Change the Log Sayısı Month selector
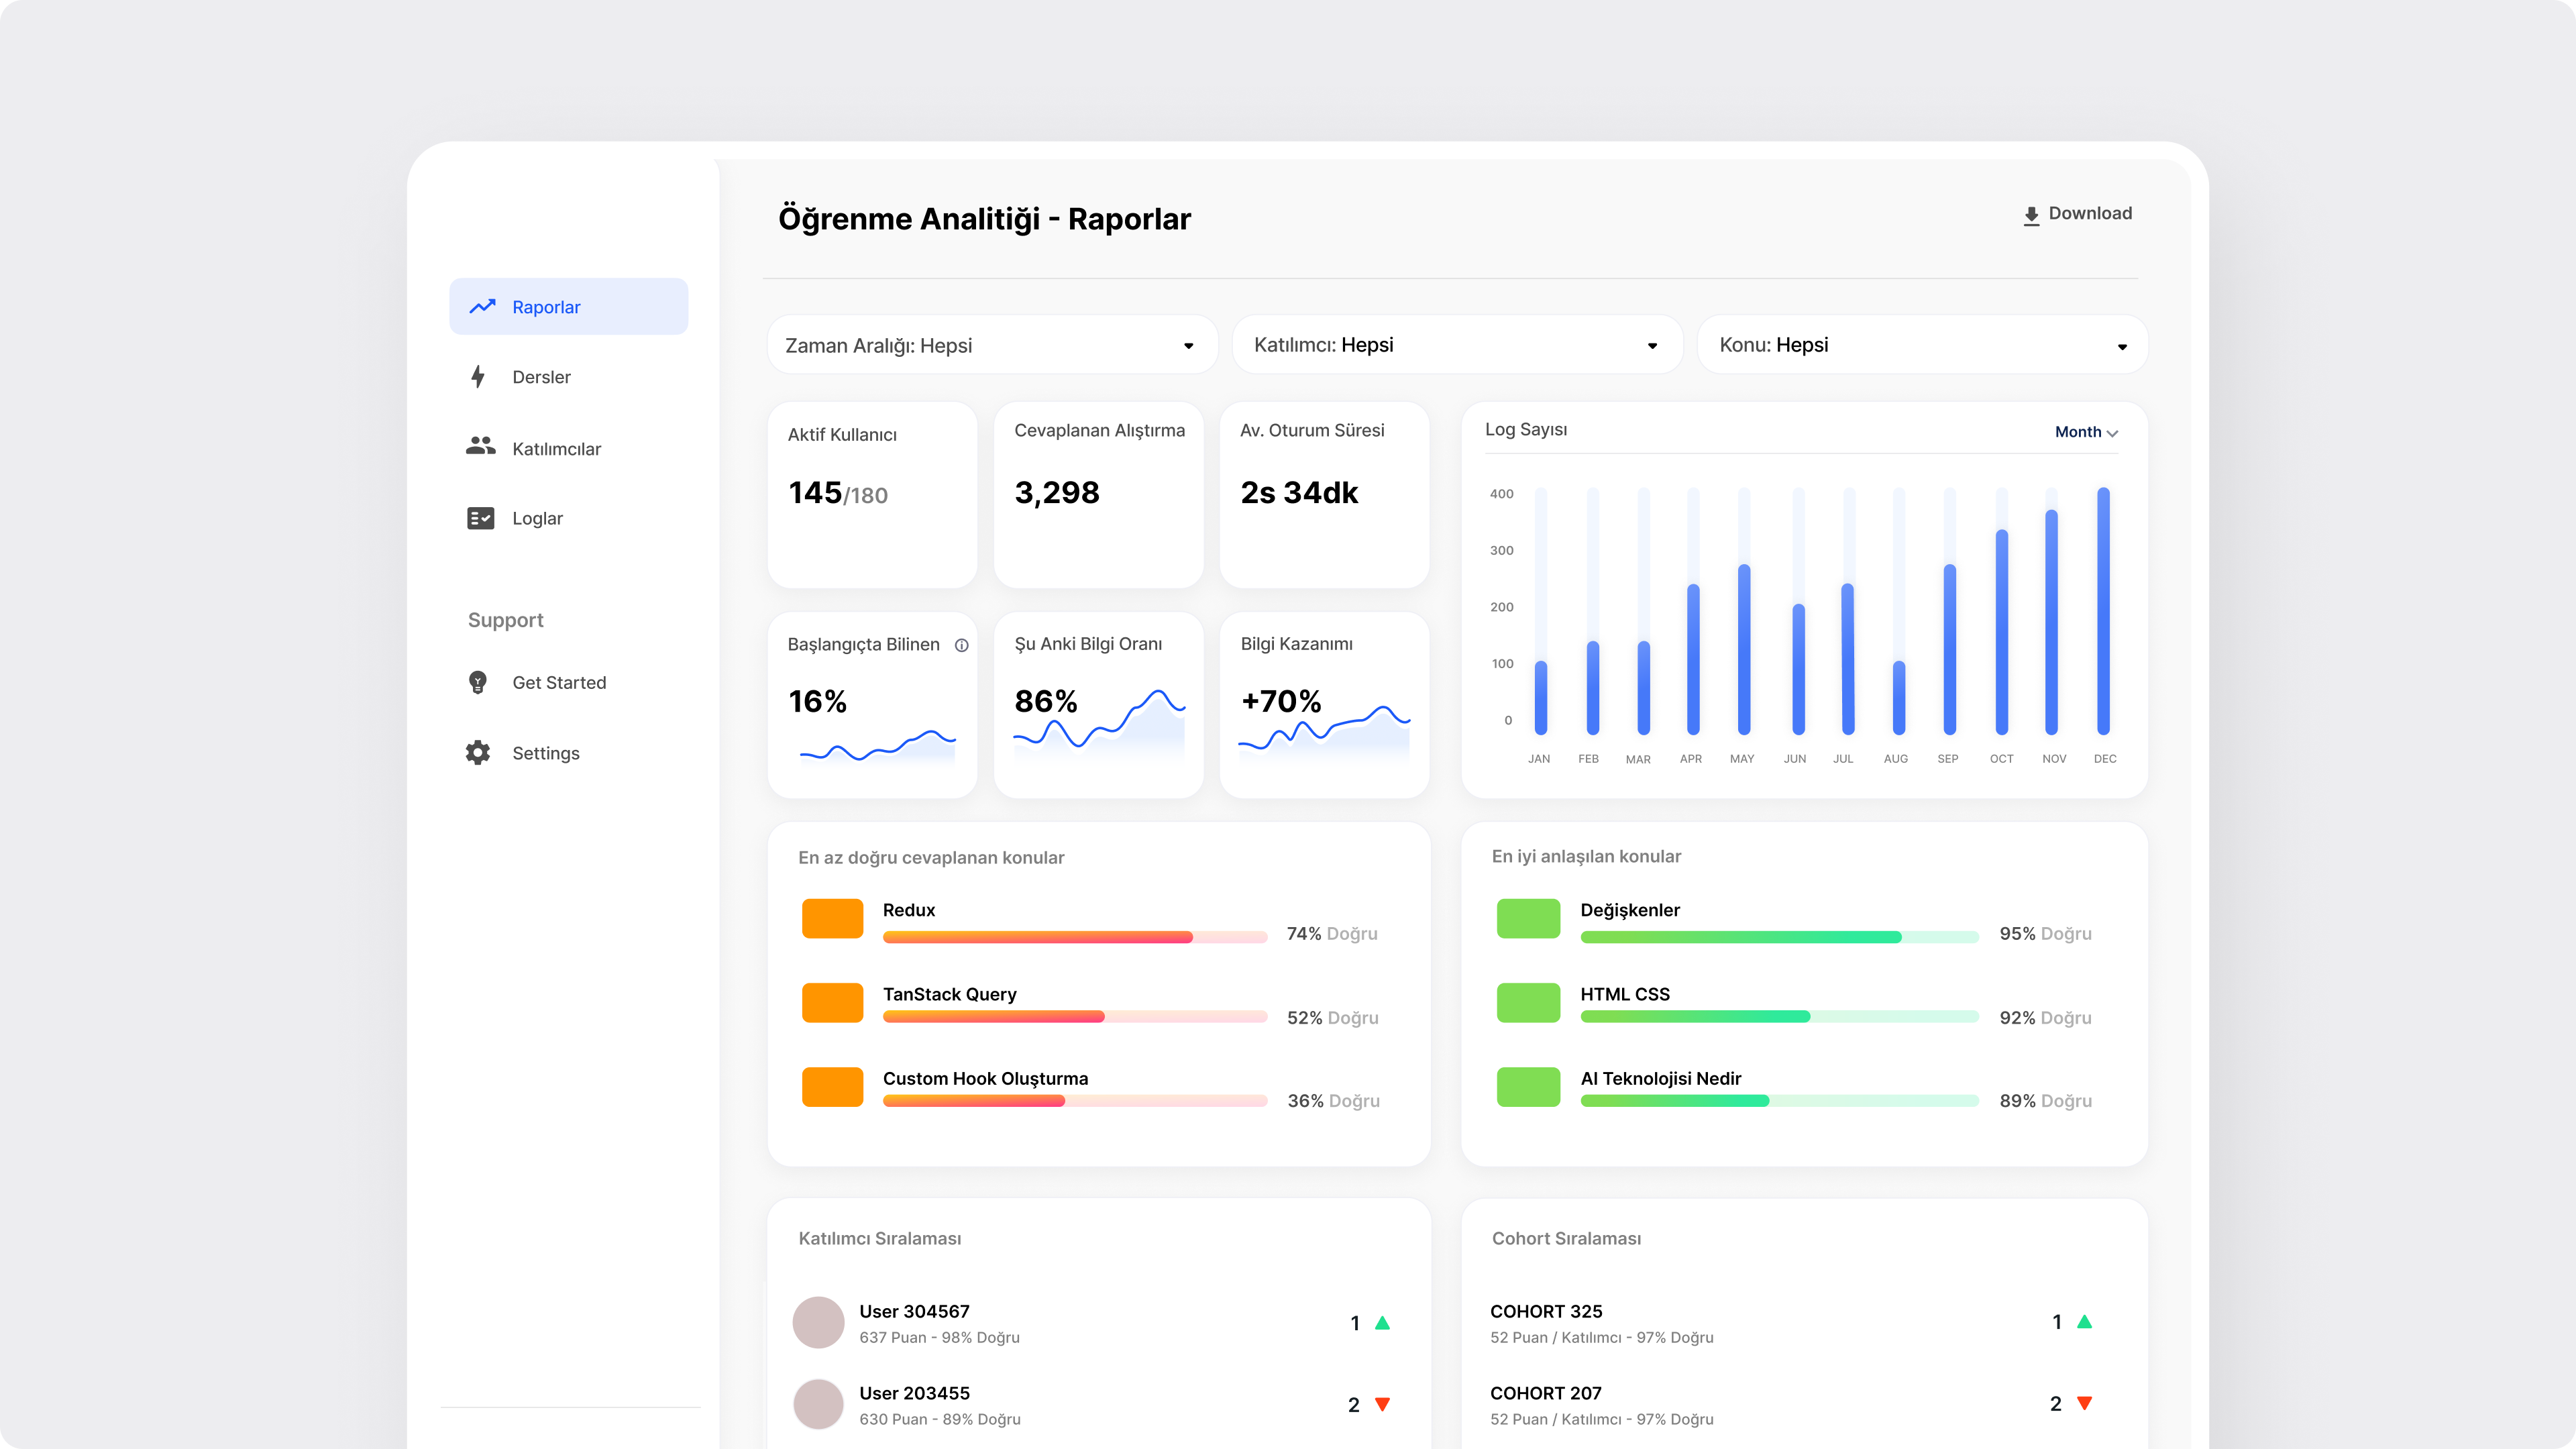Image resolution: width=2576 pixels, height=1449 pixels. coord(2086,432)
